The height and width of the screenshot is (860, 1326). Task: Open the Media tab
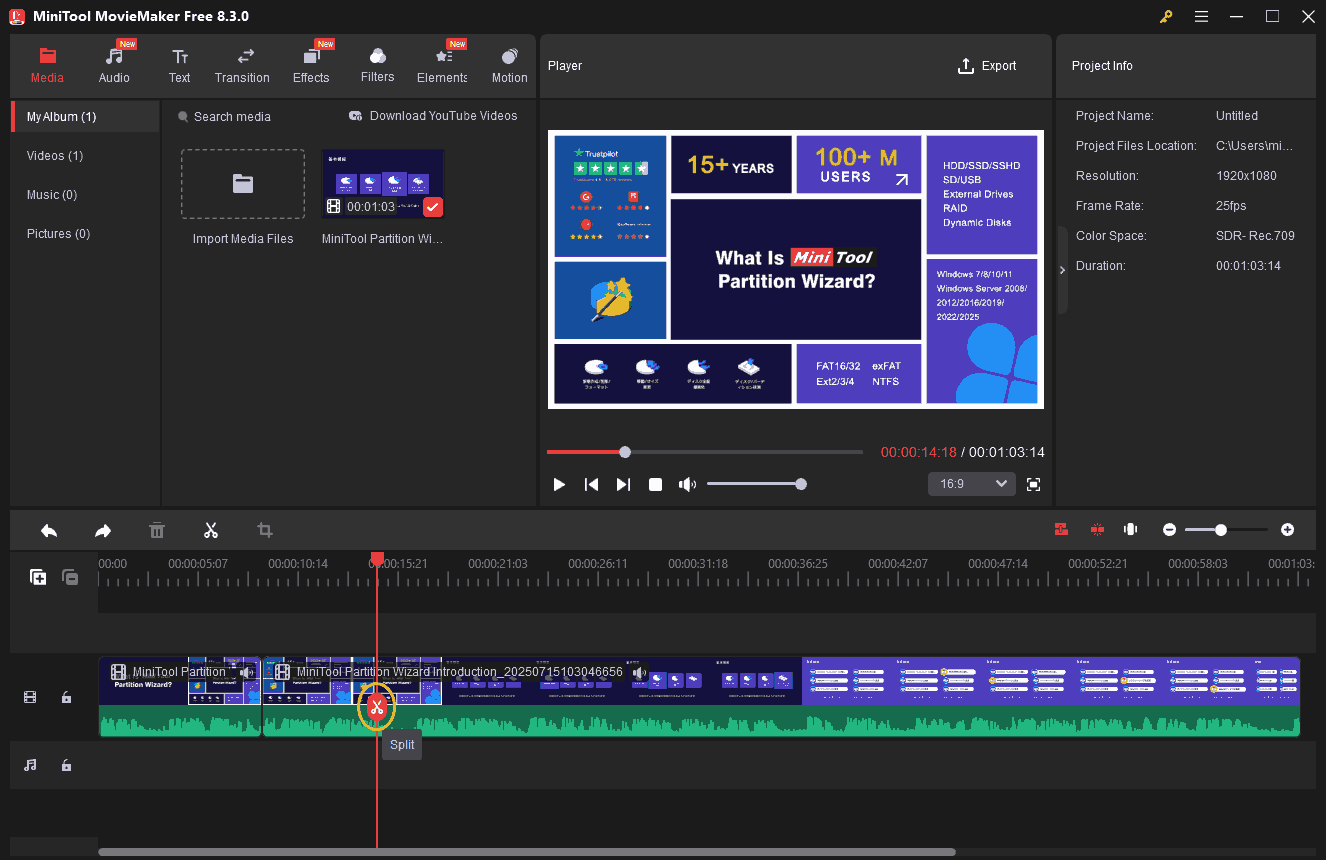[x=47, y=66]
